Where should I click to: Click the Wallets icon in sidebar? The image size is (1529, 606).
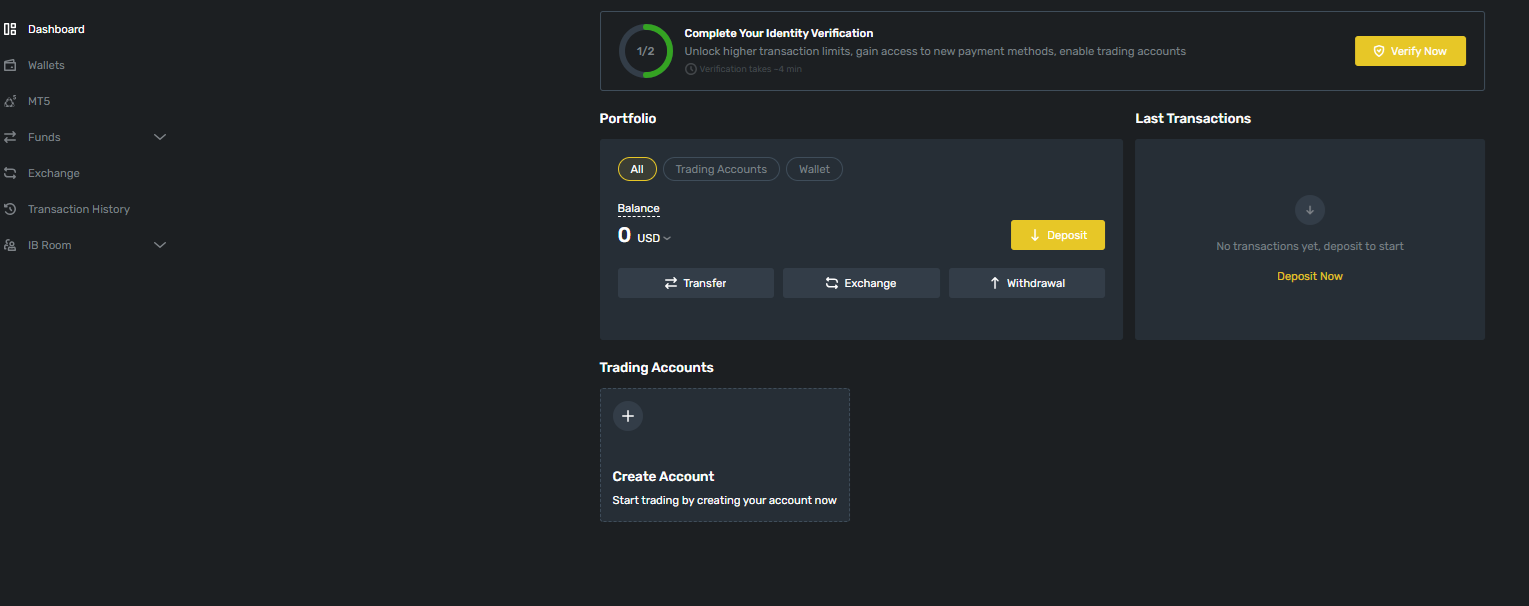(10, 65)
